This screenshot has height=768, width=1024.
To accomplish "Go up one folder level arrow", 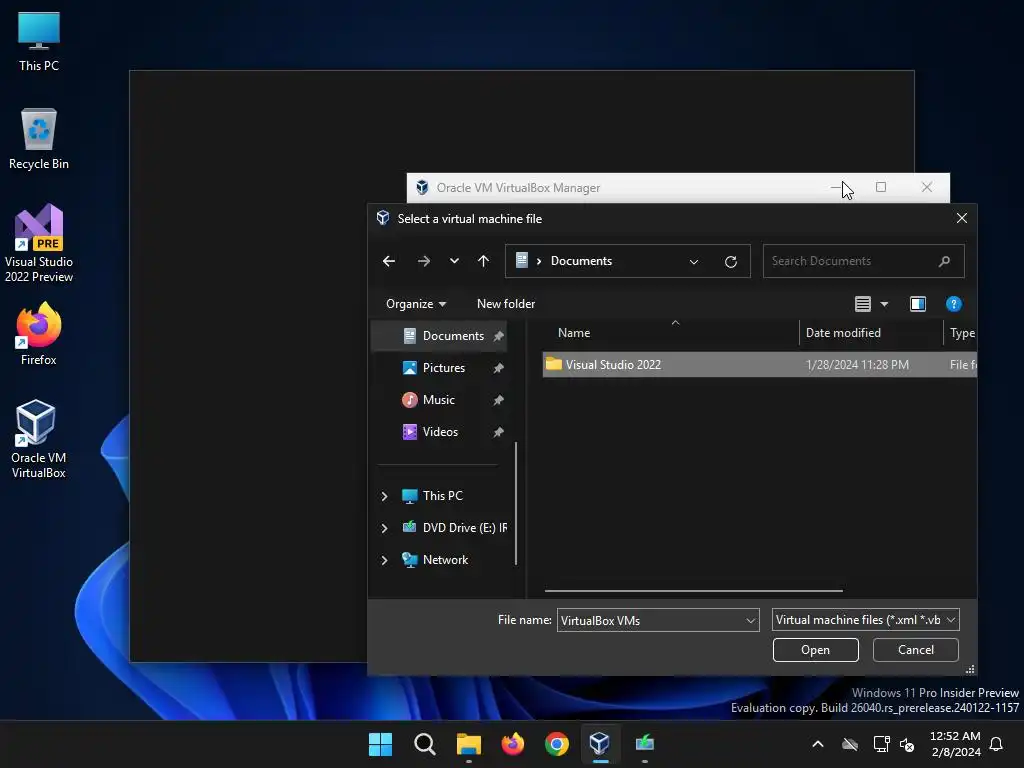I will click(483, 261).
